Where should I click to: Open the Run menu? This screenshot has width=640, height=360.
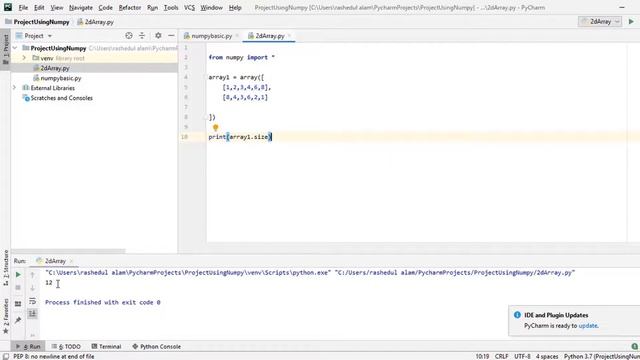[152, 8]
